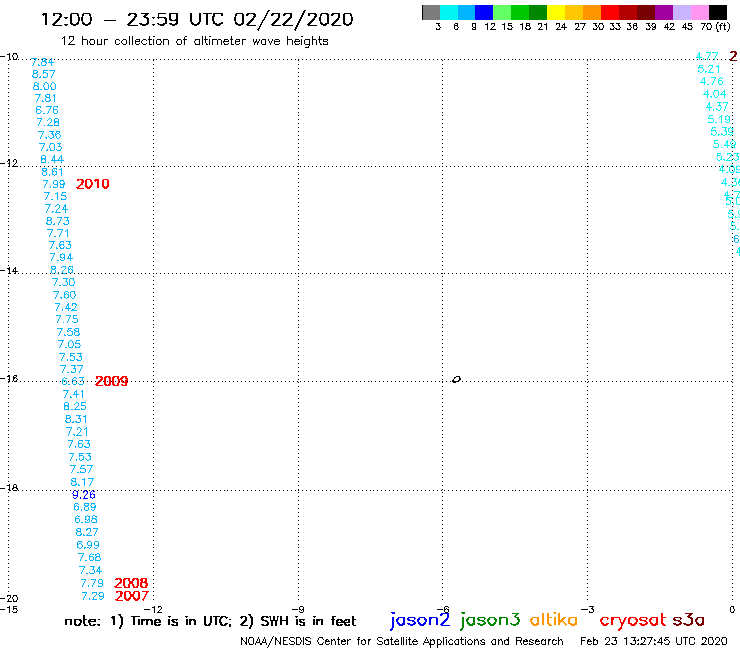The image size is (740, 650).
Task: Click the 7.99 value beside 2010
Action: pyautogui.click(x=54, y=184)
